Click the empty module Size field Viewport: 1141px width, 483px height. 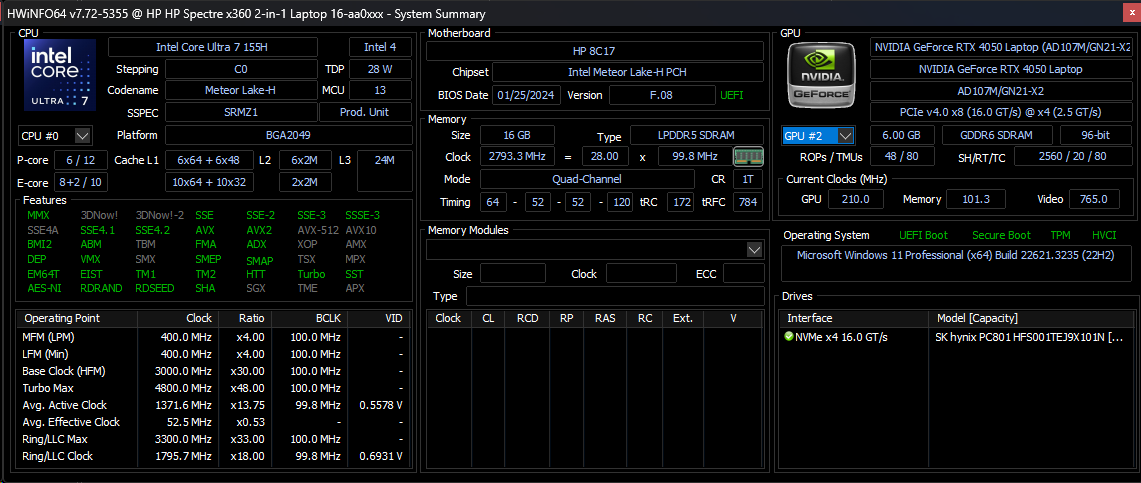click(512, 274)
